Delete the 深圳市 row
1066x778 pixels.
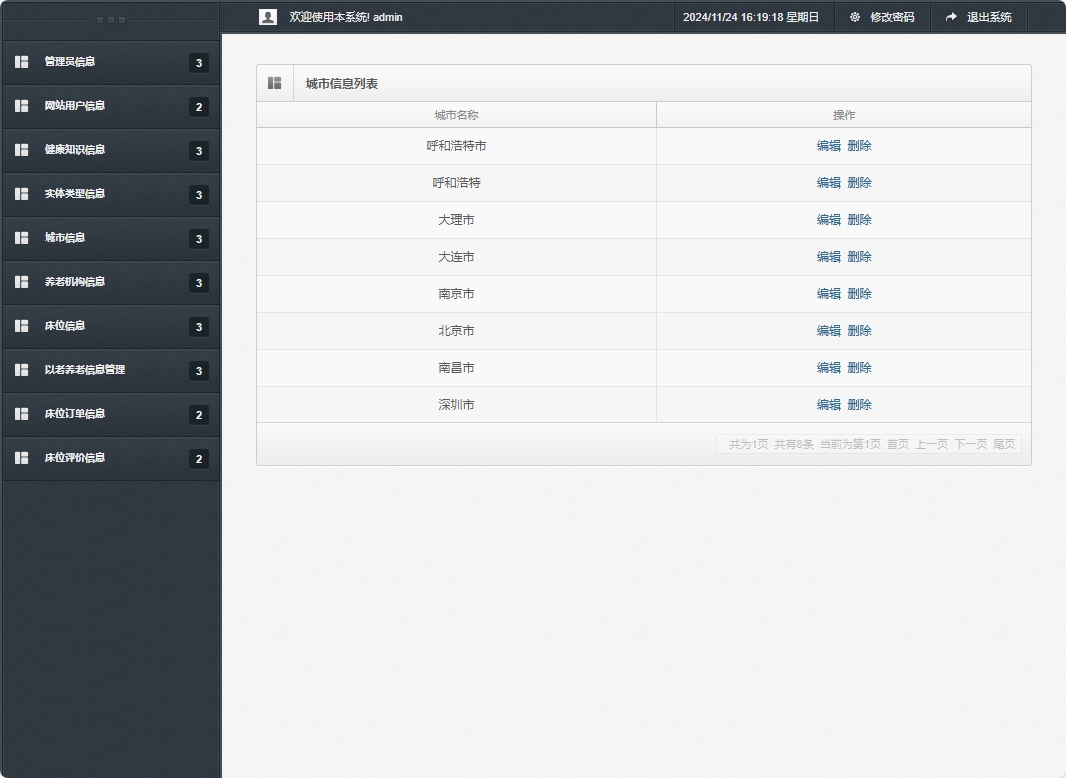click(859, 405)
